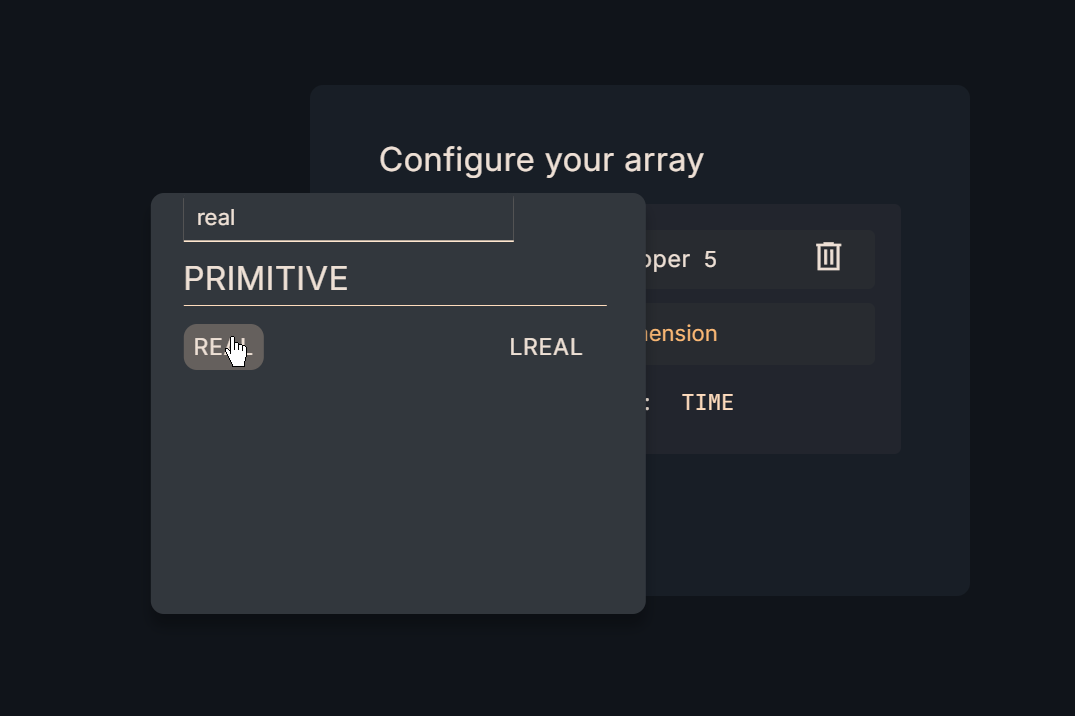This screenshot has height=716, width=1075.
Task: Click the dimension row showing upper 5
Action: point(740,260)
